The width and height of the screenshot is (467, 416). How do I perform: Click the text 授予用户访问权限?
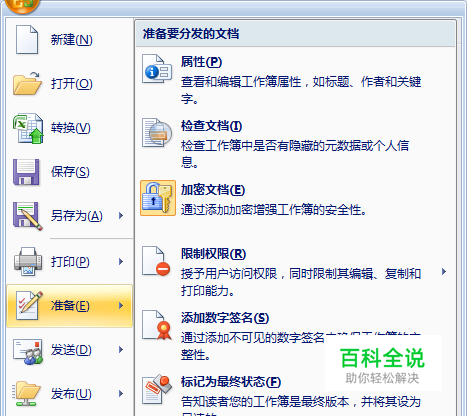click(x=229, y=274)
